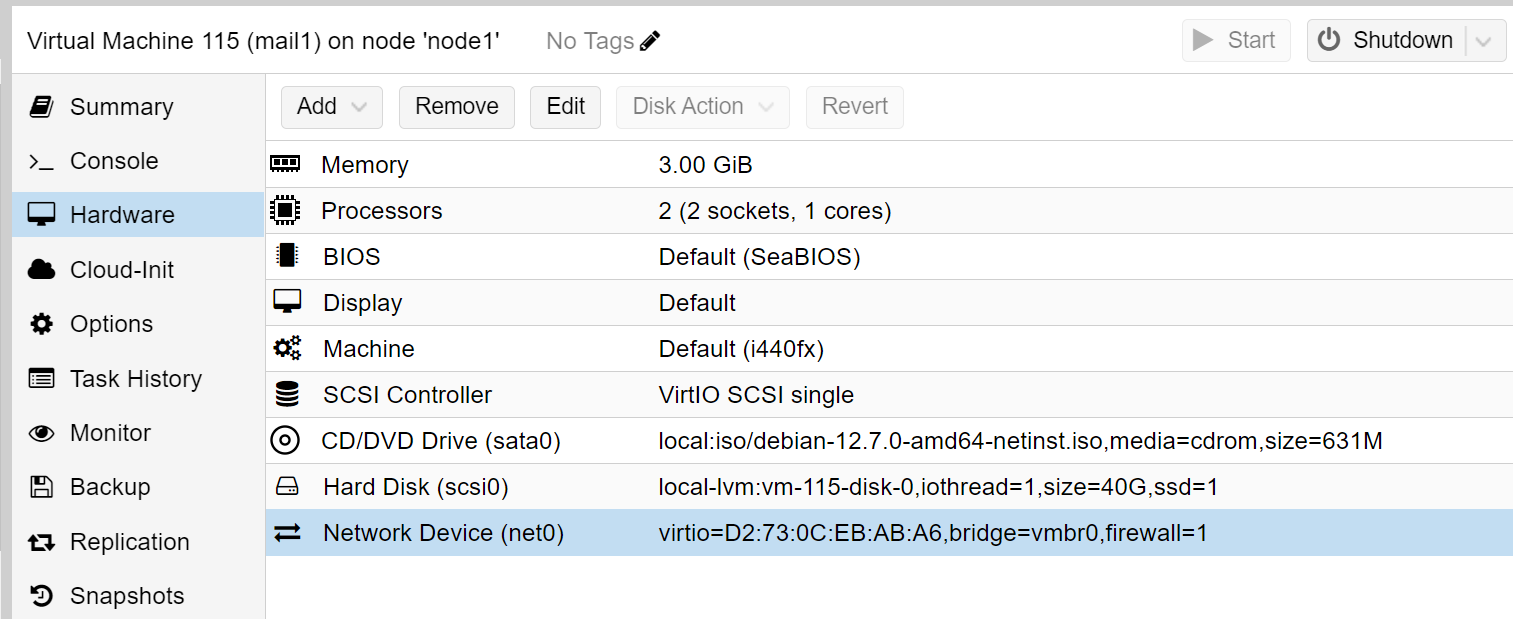Select the Machine gears icon
Screen dimensions: 1513x619
pos(288,348)
